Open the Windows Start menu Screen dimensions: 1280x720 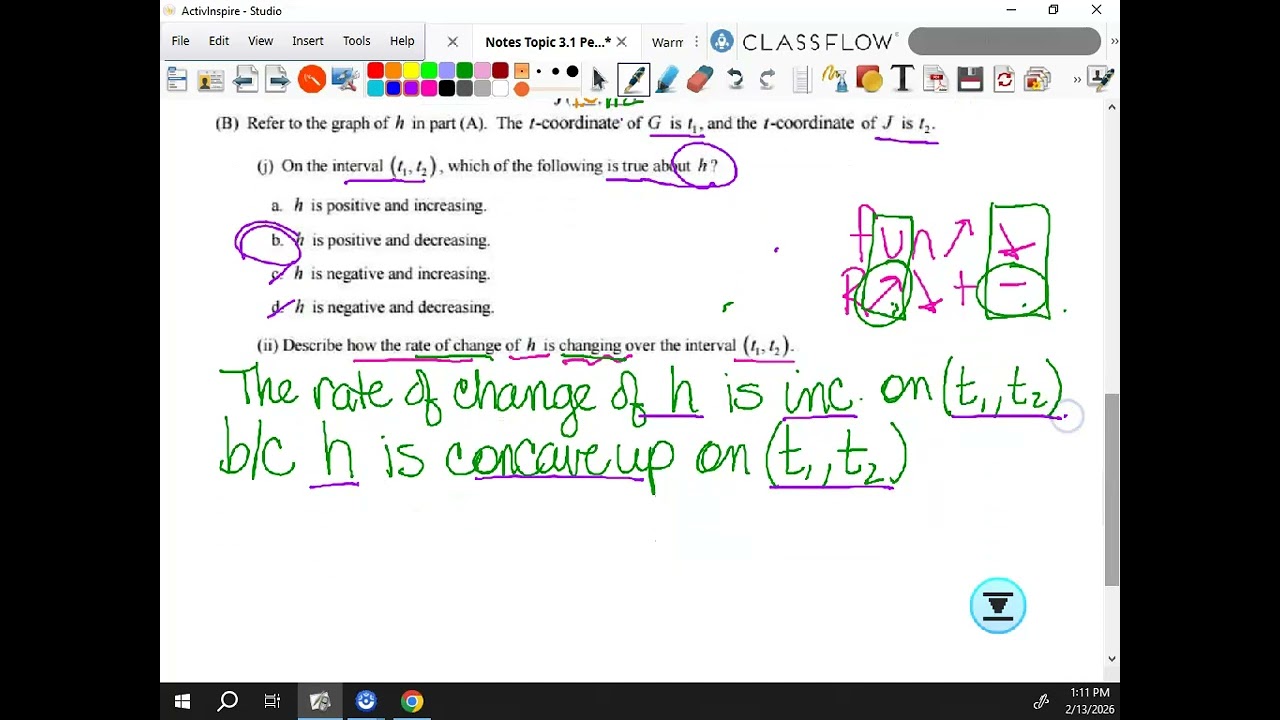(x=182, y=701)
